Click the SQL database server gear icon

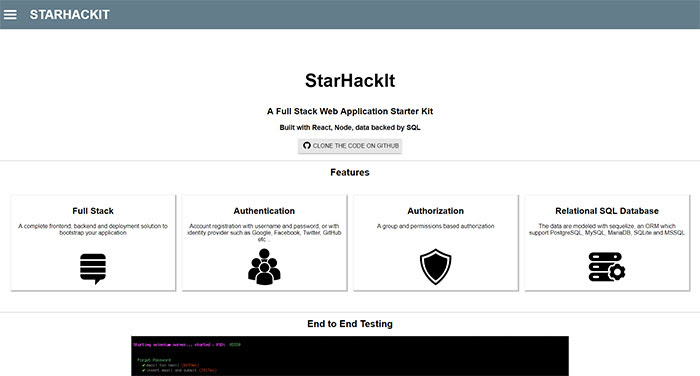(607, 267)
